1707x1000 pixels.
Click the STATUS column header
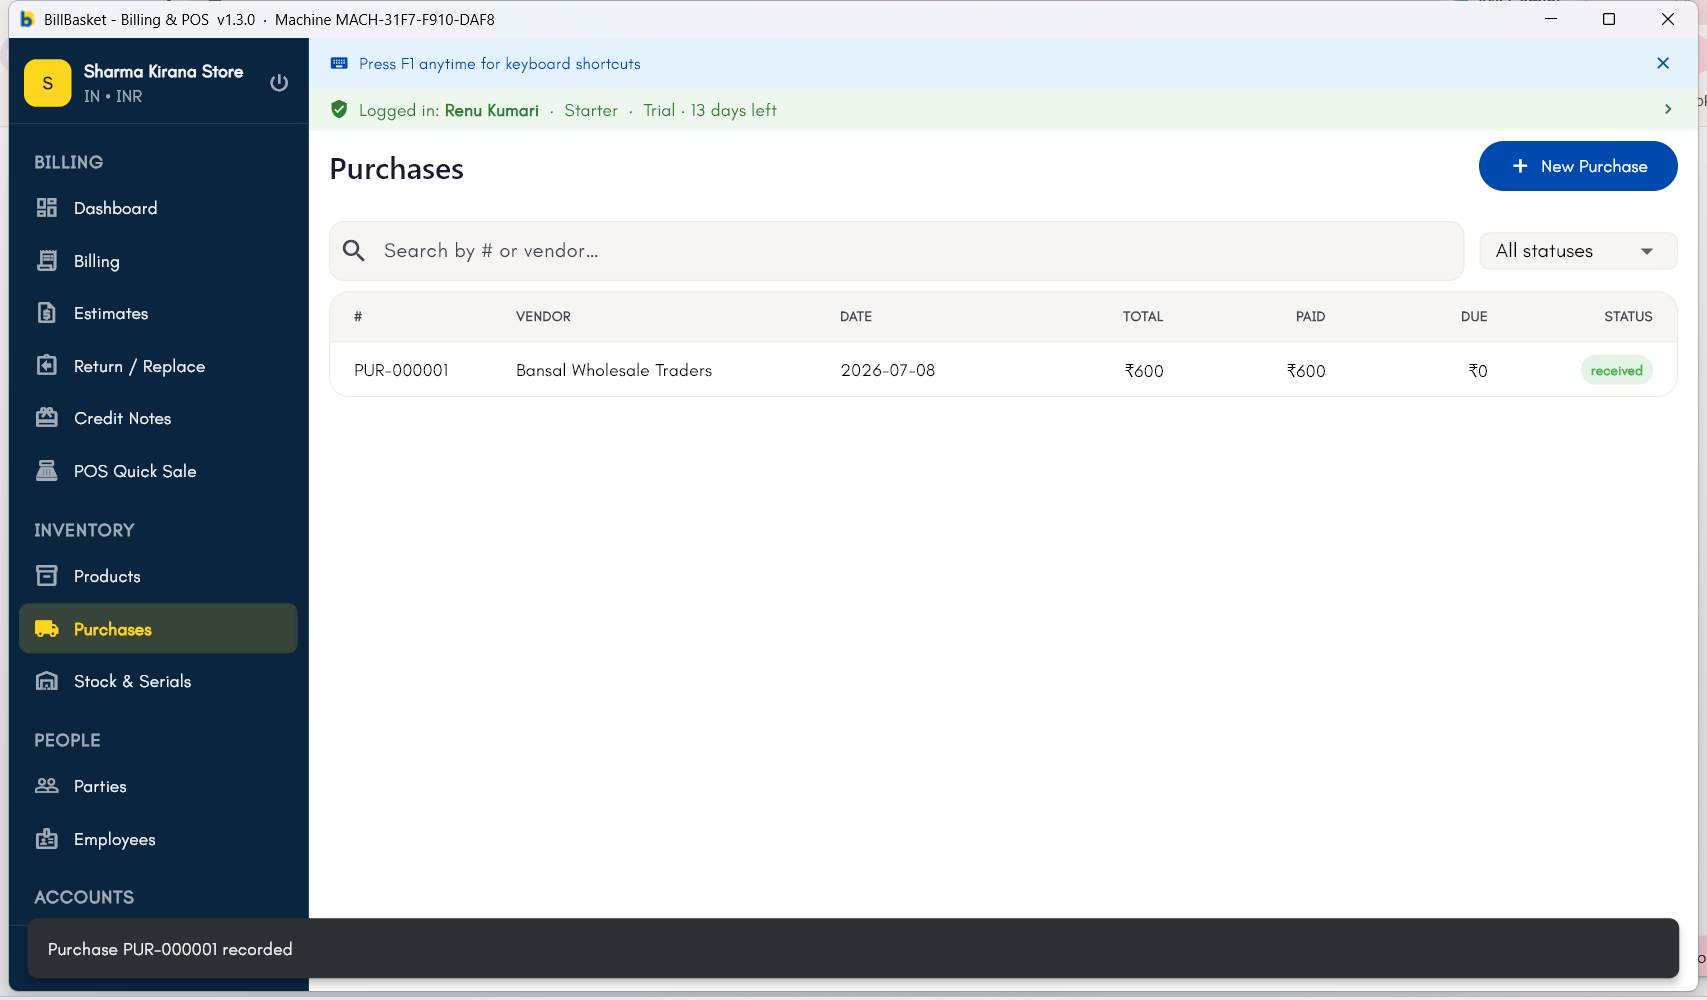(x=1628, y=316)
